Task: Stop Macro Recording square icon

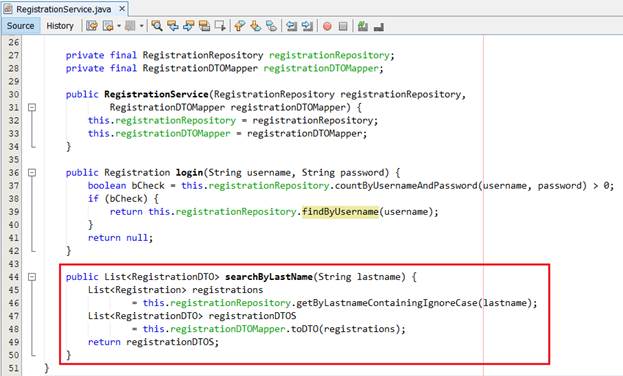Action: pos(343,27)
